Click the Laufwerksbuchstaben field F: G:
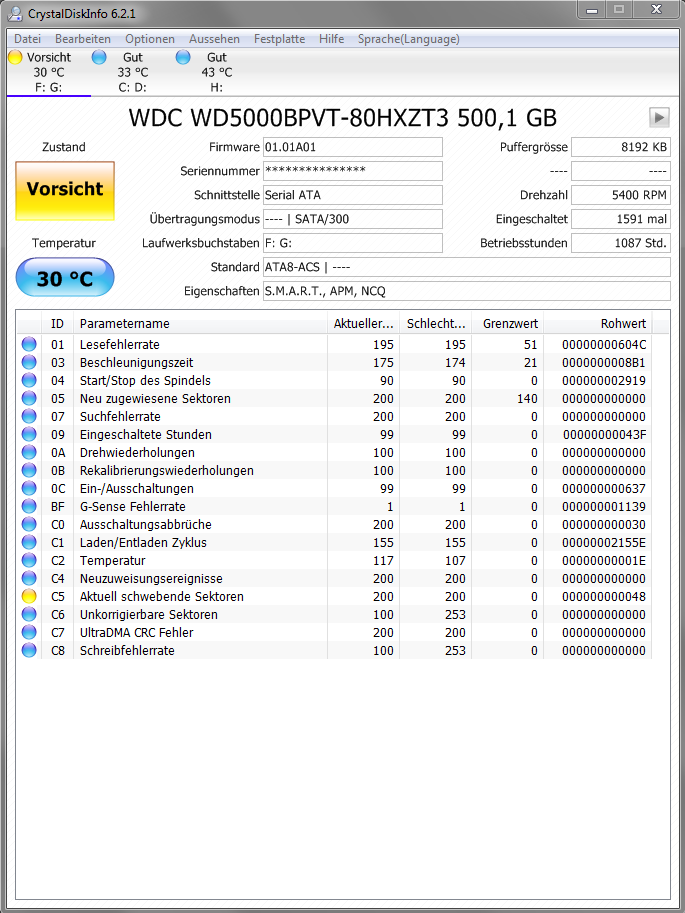This screenshot has height=913, width=685. pyautogui.click(x=352, y=243)
